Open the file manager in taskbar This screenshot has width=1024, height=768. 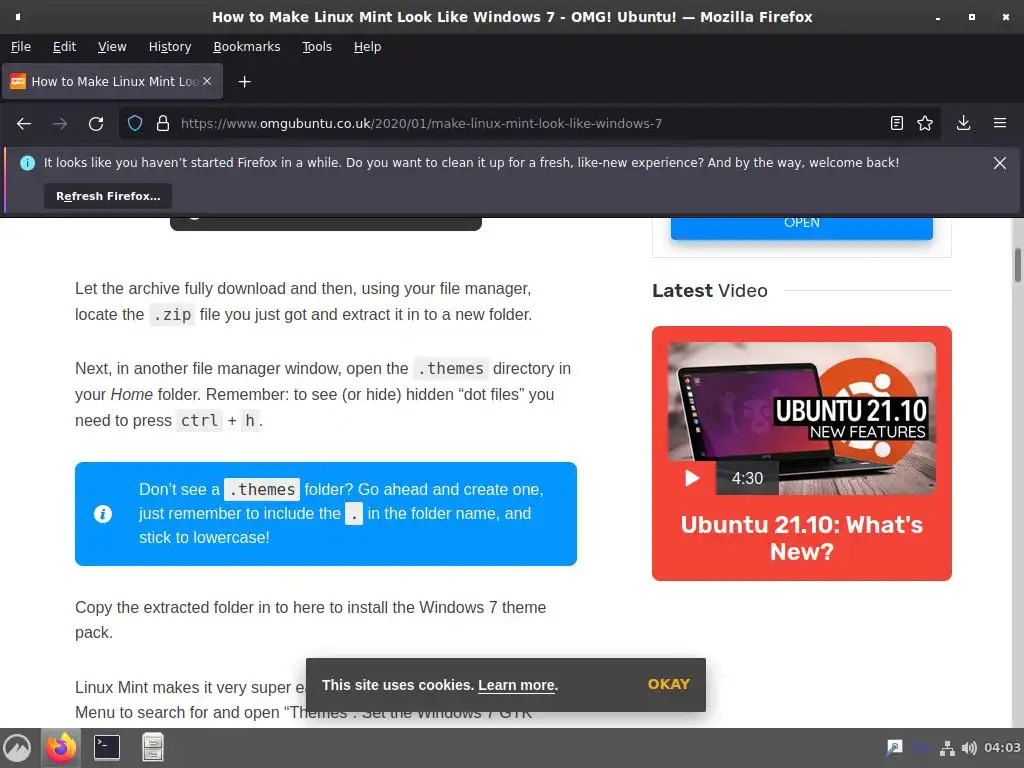tap(153, 748)
